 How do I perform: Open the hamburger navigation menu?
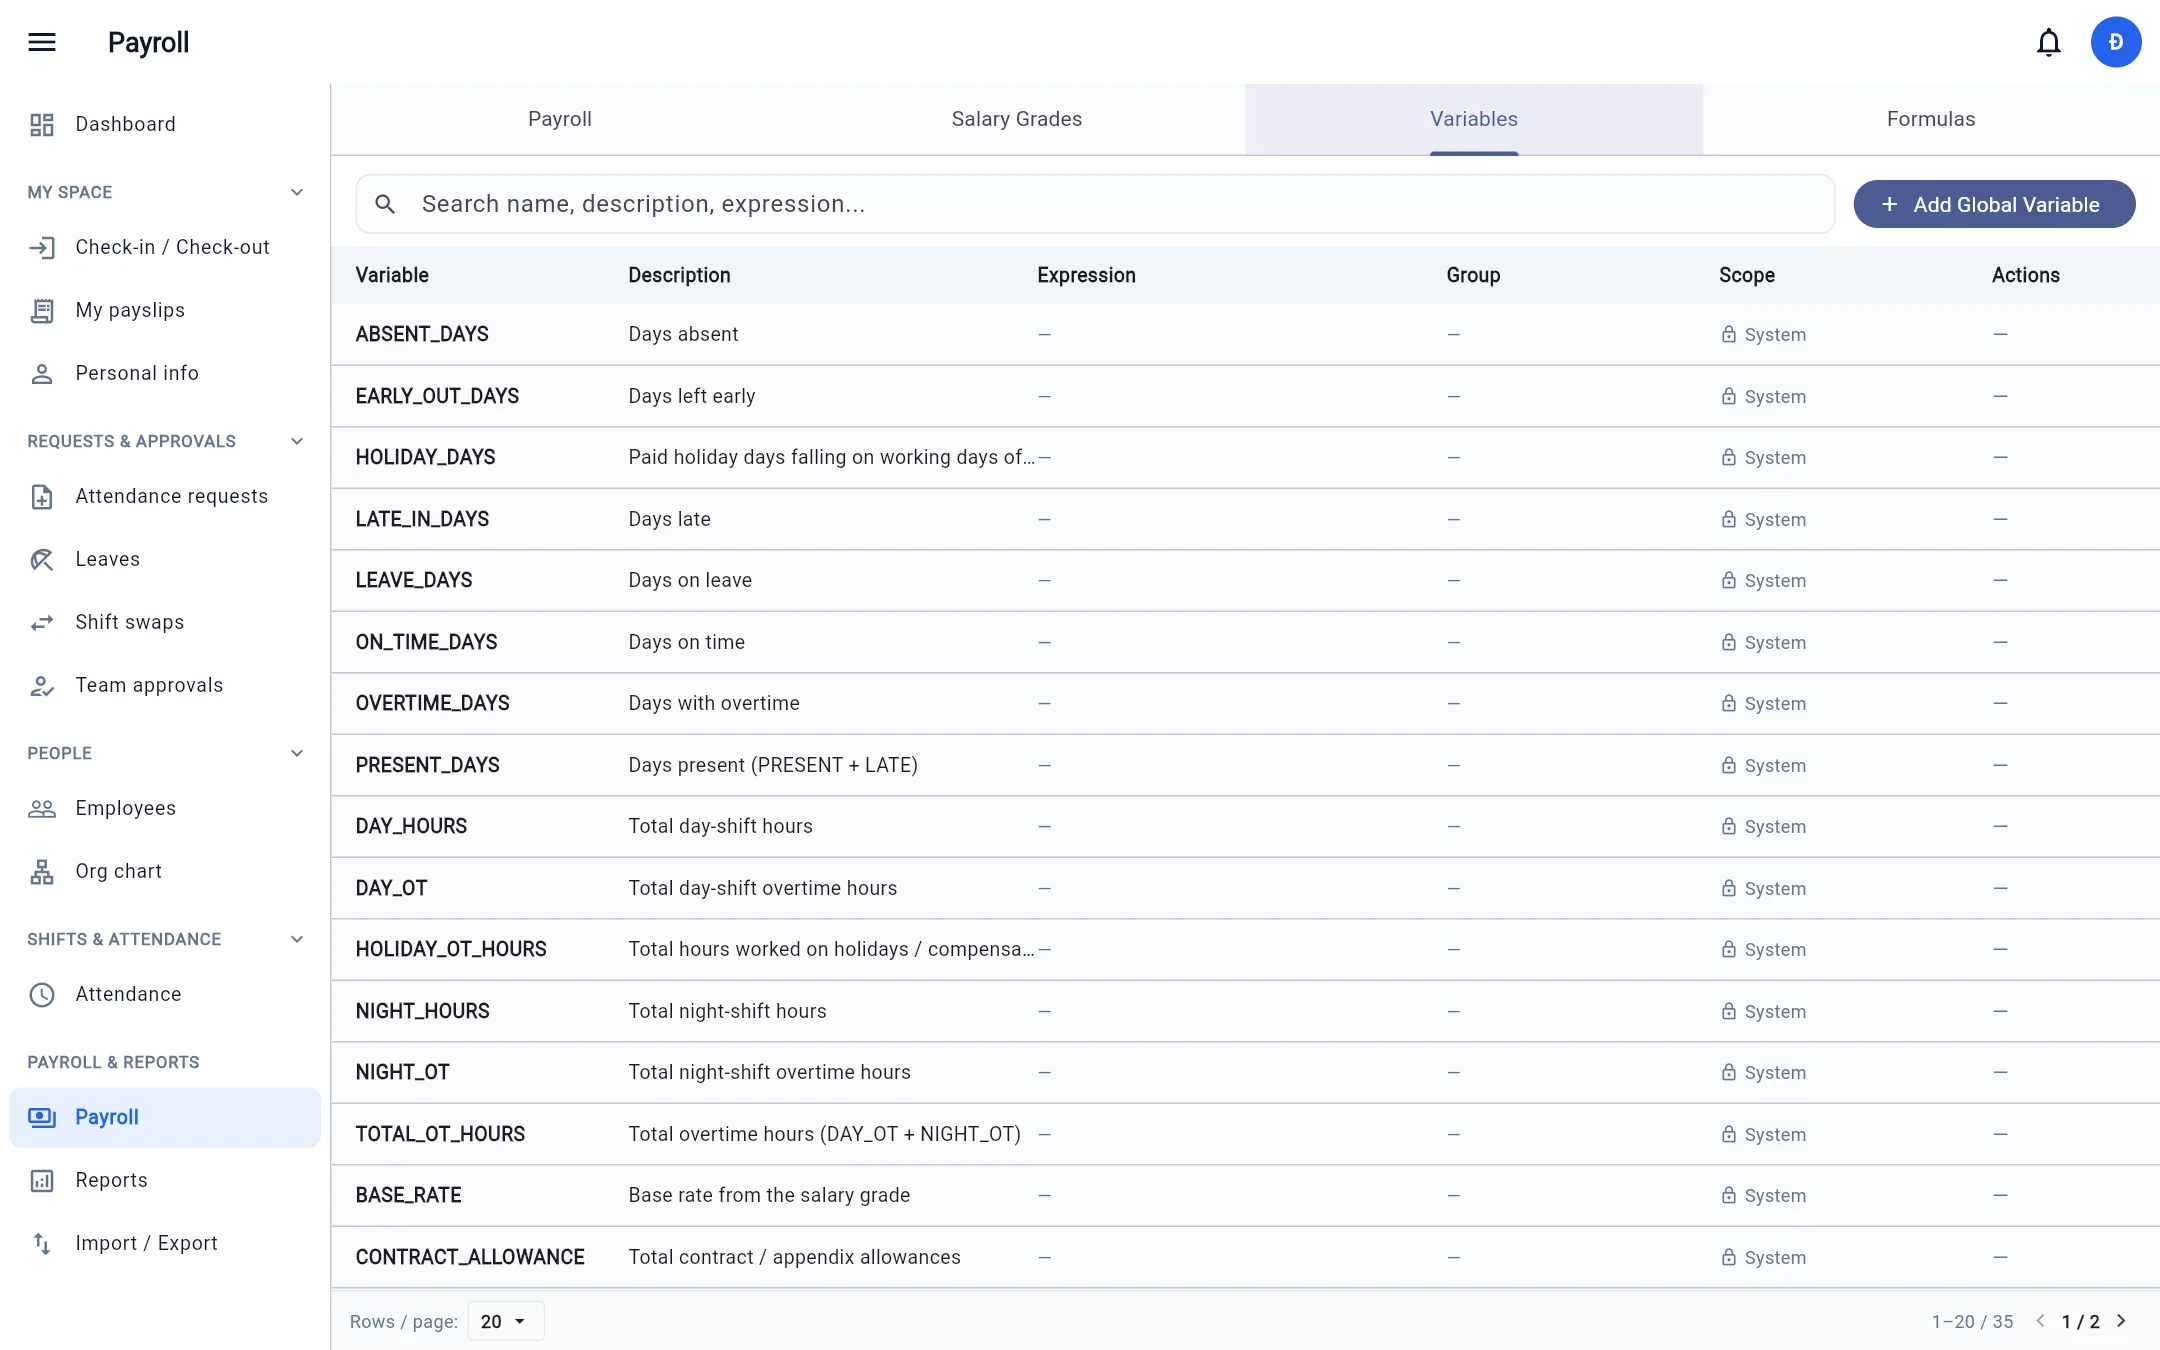click(x=42, y=42)
